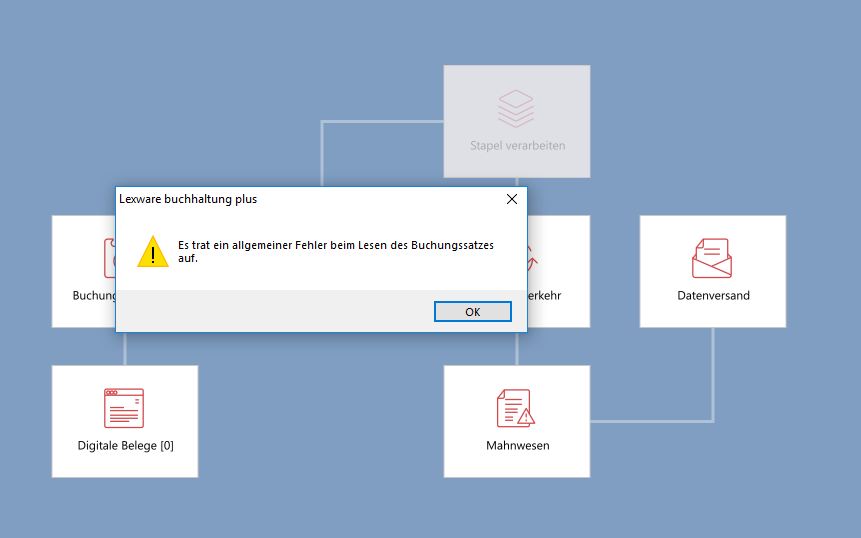
Task: Click the Datenversand label
Action: pyautogui.click(x=713, y=295)
